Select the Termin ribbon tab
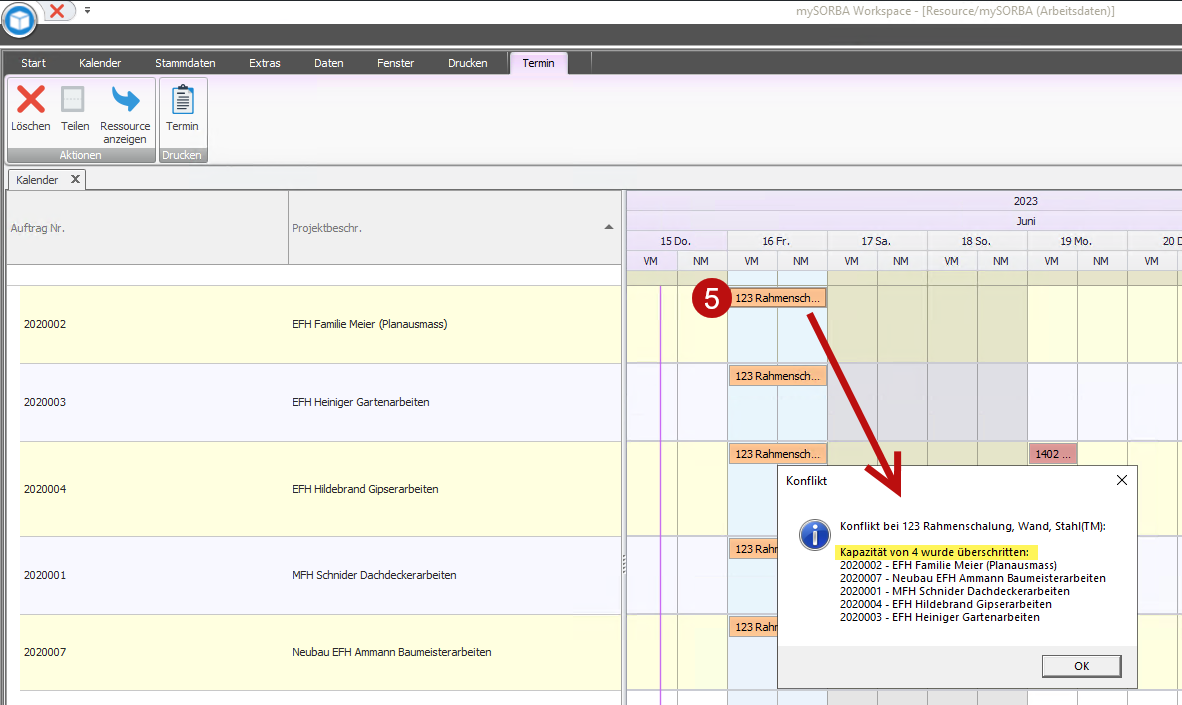Image resolution: width=1182 pixels, height=705 pixels. (x=538, y=63)
